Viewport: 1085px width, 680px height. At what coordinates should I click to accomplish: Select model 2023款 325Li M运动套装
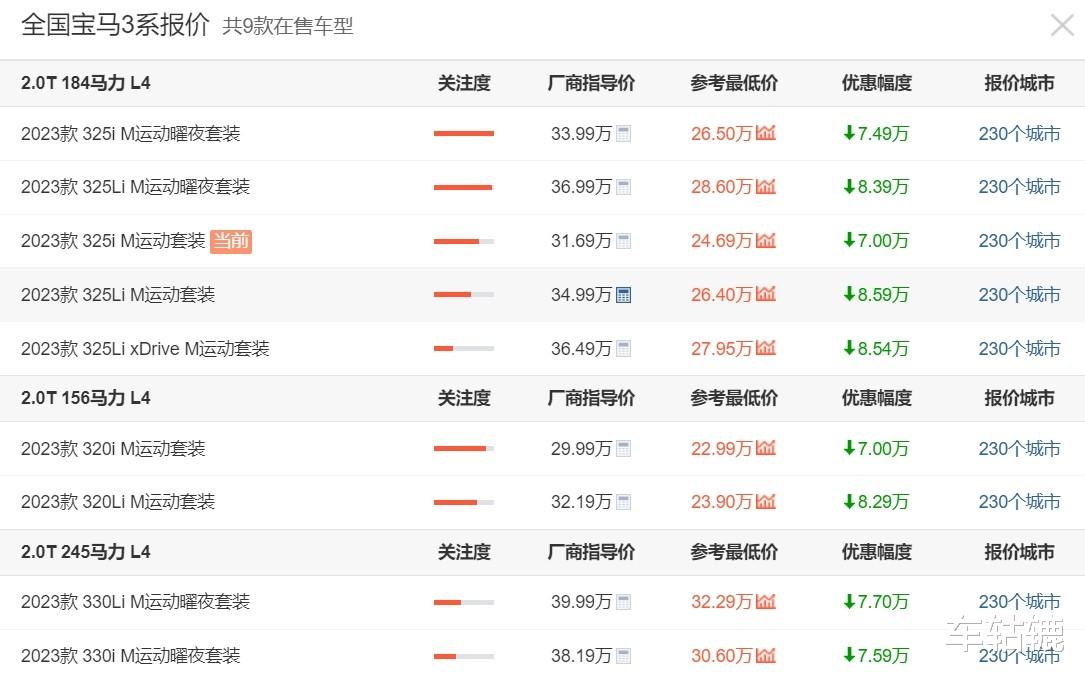(x=118, y=295)
